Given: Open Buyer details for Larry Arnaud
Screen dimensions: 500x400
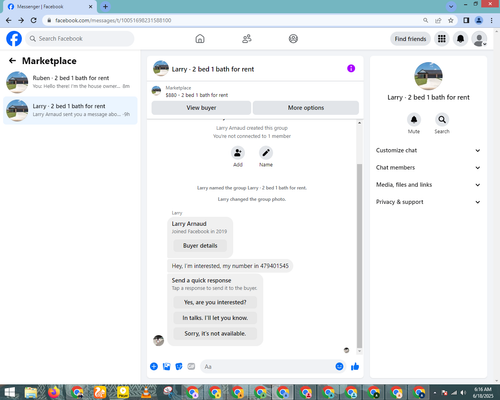Looking at the screenshot, I should point(200,246).
